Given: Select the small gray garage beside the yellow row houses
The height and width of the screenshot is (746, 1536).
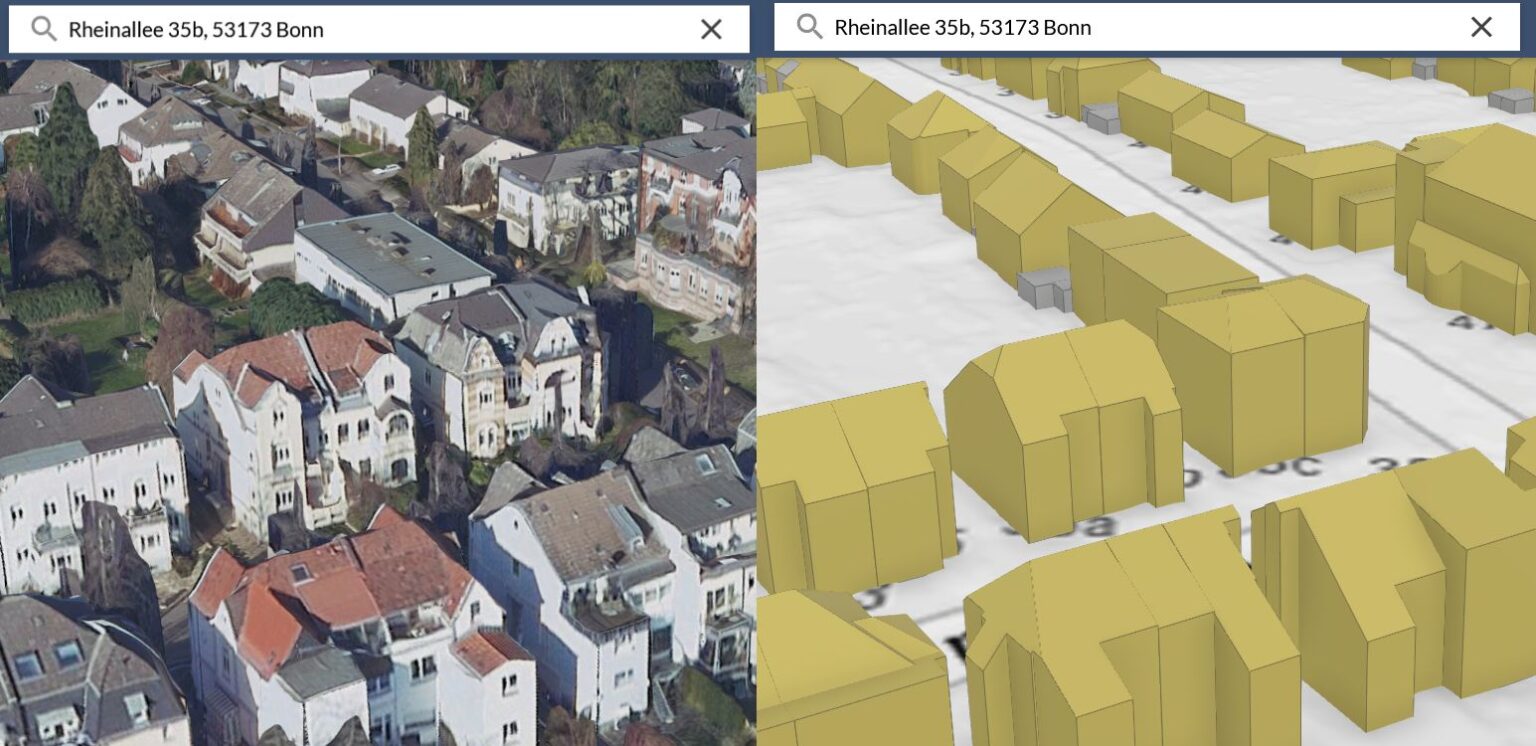Looking at the screenshot, I should (x=1044, y=289).
